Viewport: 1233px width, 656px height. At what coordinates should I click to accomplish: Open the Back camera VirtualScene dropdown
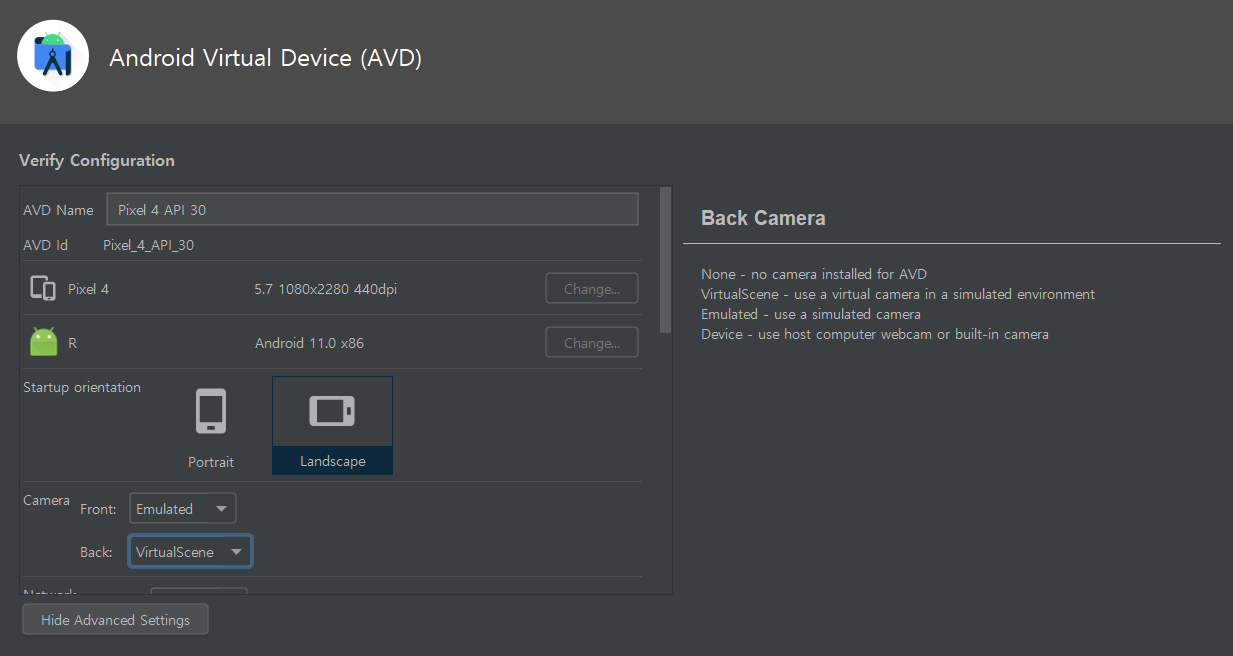(x=190, y=551)
